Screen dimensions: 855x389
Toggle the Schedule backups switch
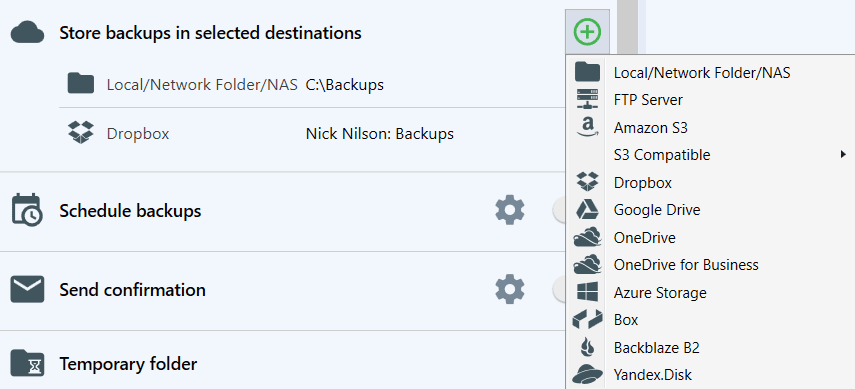click(x=559, y=211)
